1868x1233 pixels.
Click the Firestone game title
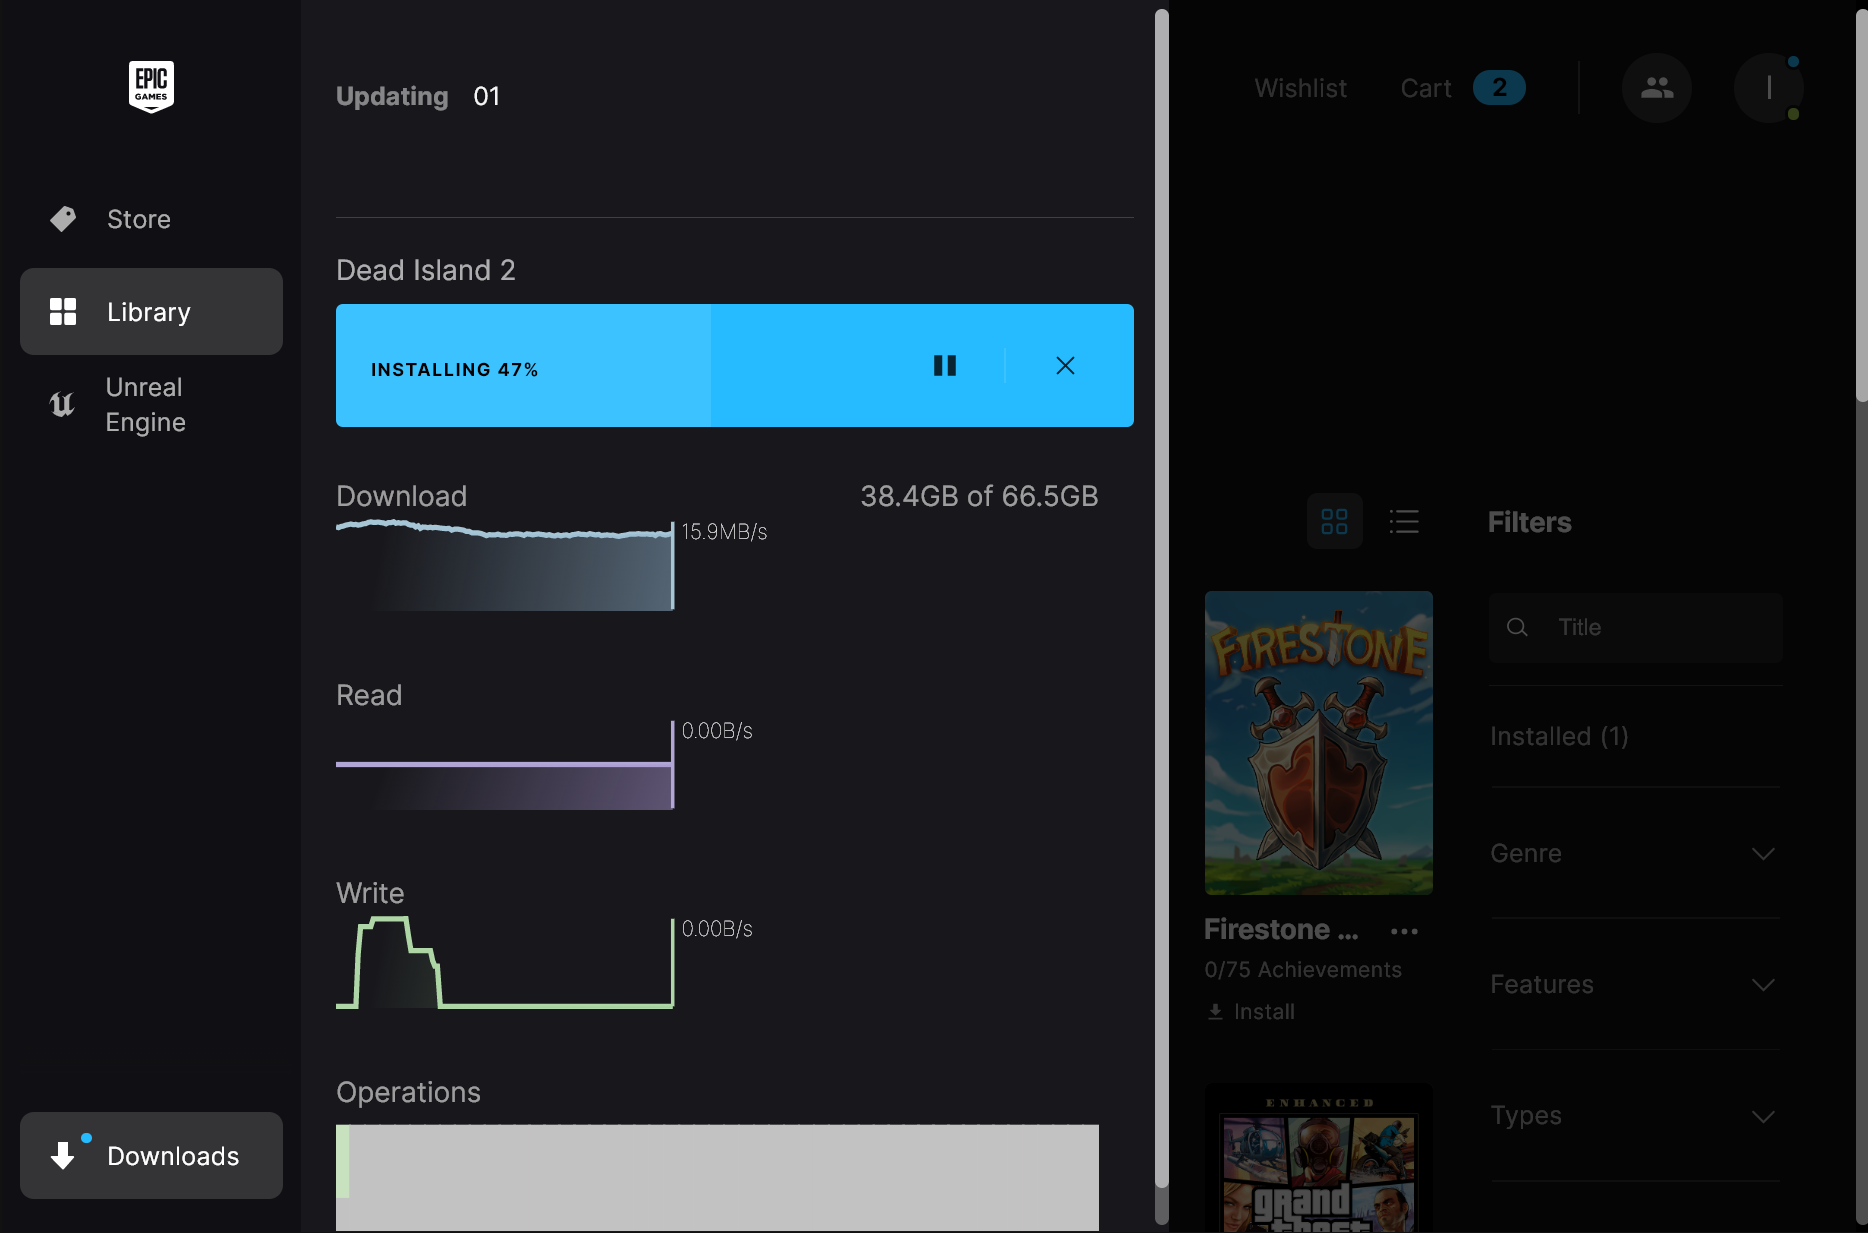1281,930
